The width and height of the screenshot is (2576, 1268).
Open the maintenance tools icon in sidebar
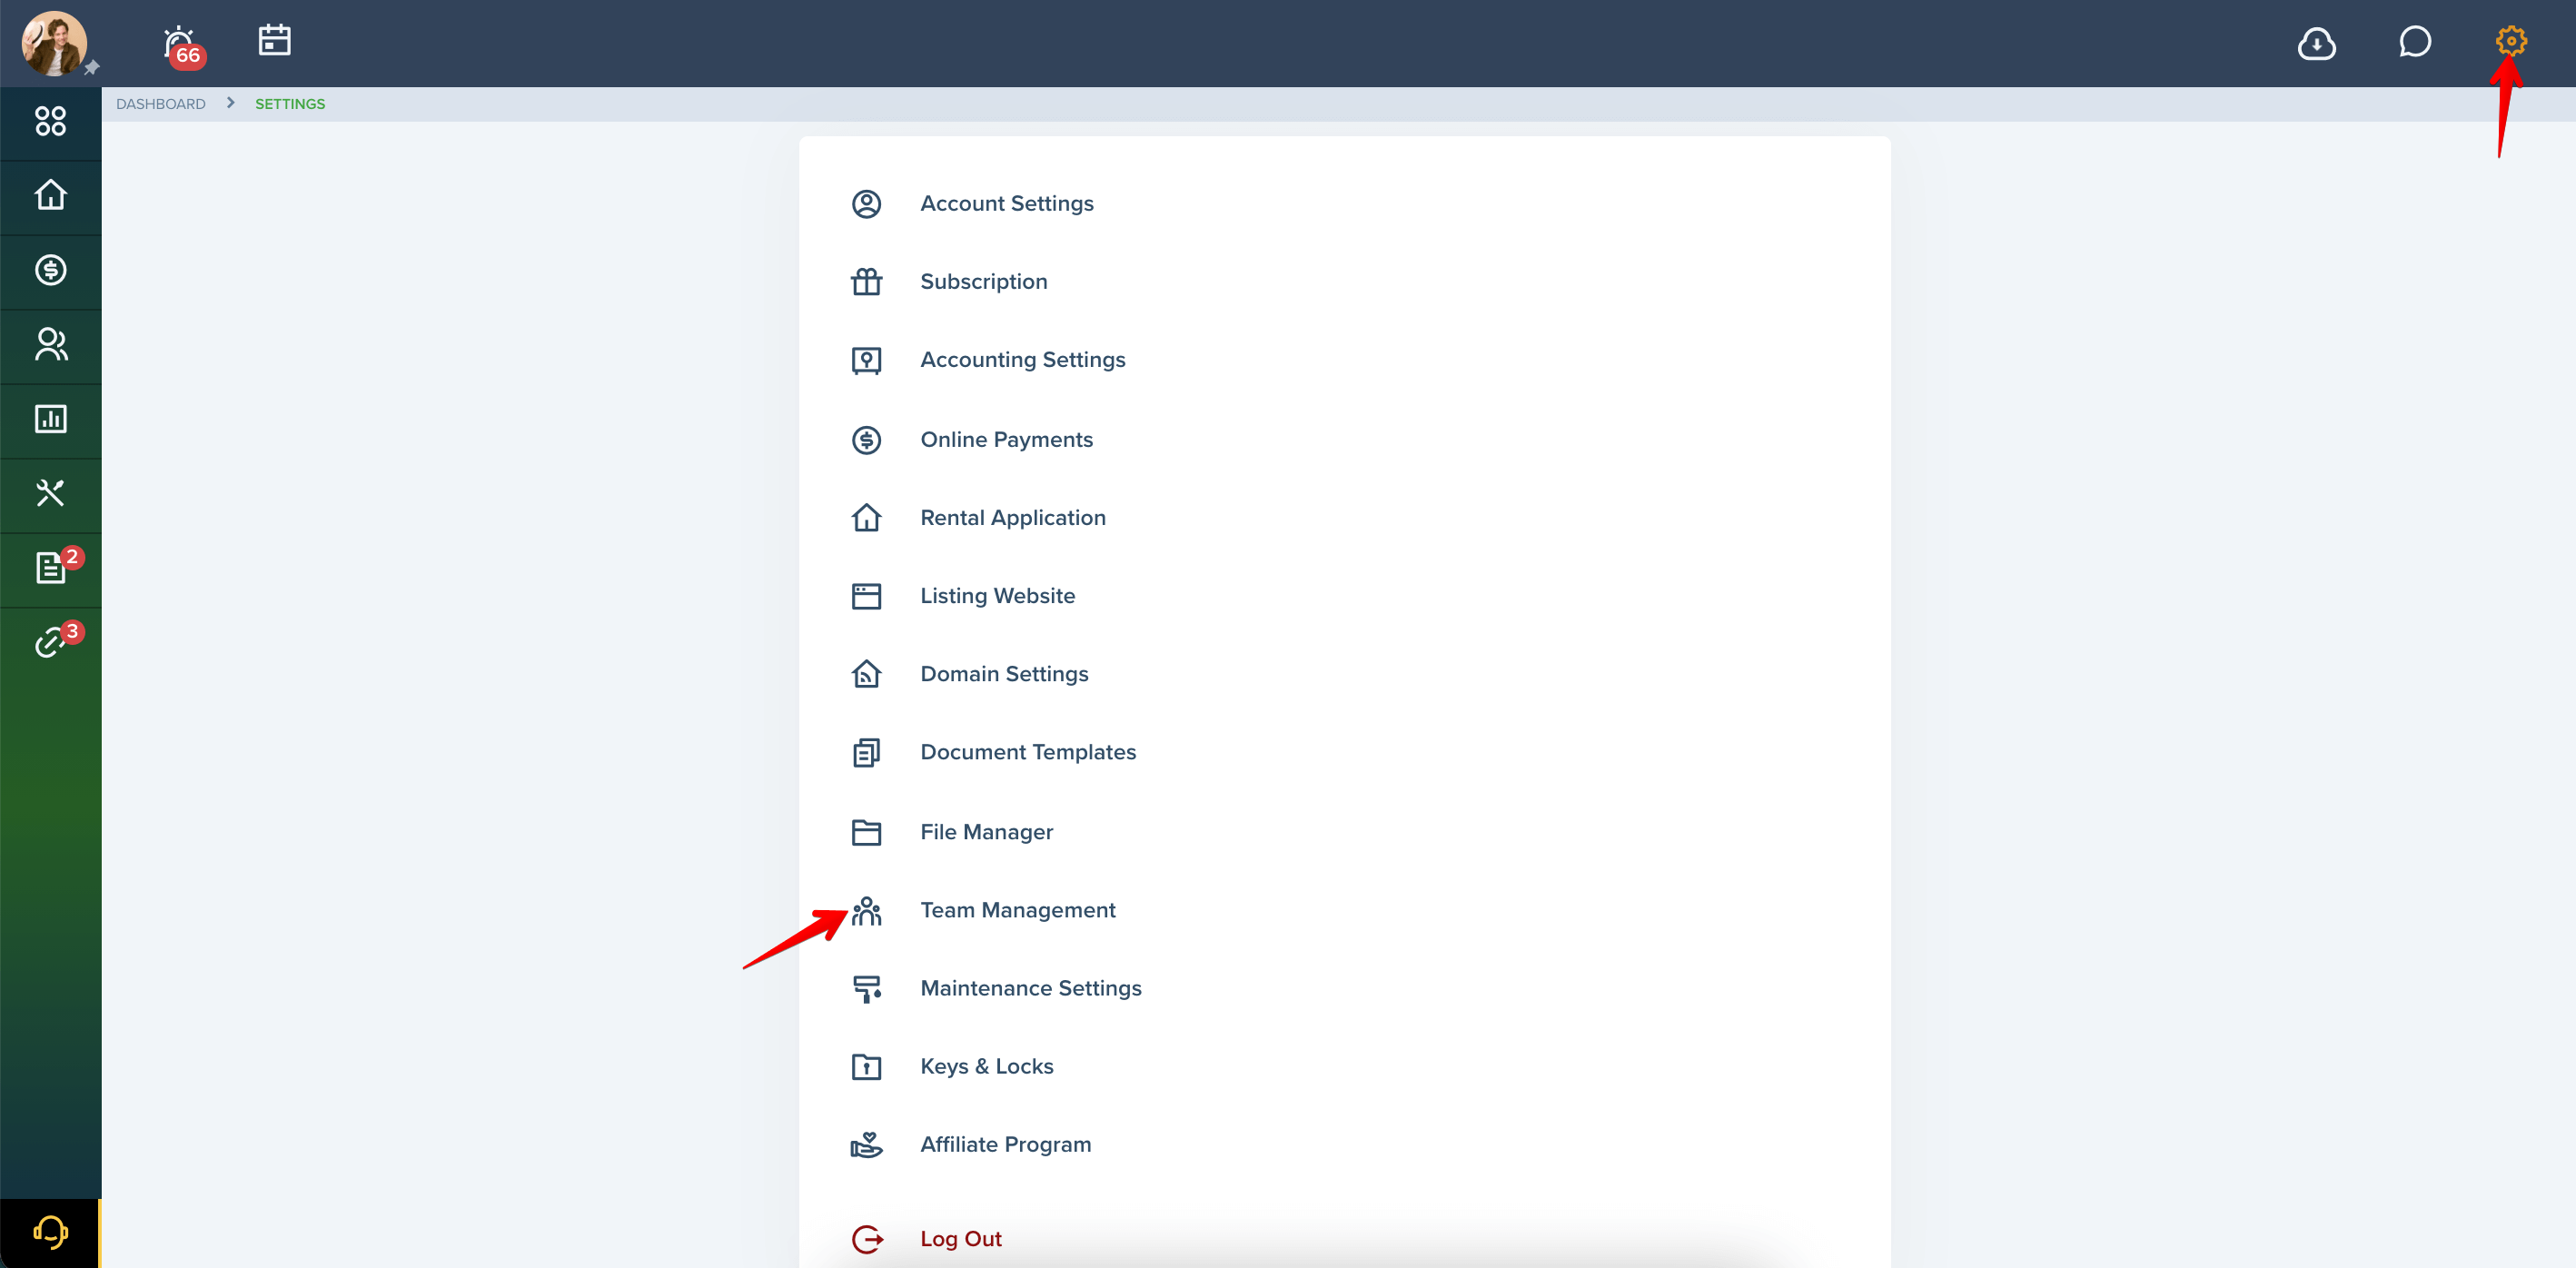click(x=50, y=493)
